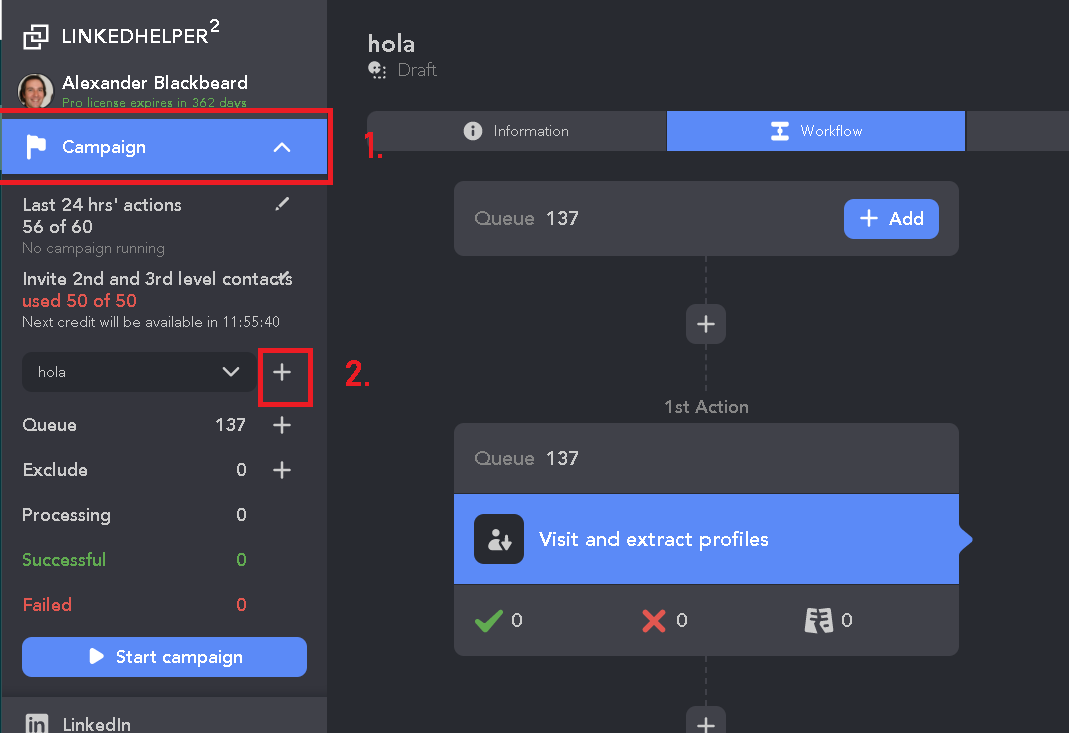This screenshot has height=733, width=1069.
Task: Click the green successful checkmark counter
Action: pos(488,620)
